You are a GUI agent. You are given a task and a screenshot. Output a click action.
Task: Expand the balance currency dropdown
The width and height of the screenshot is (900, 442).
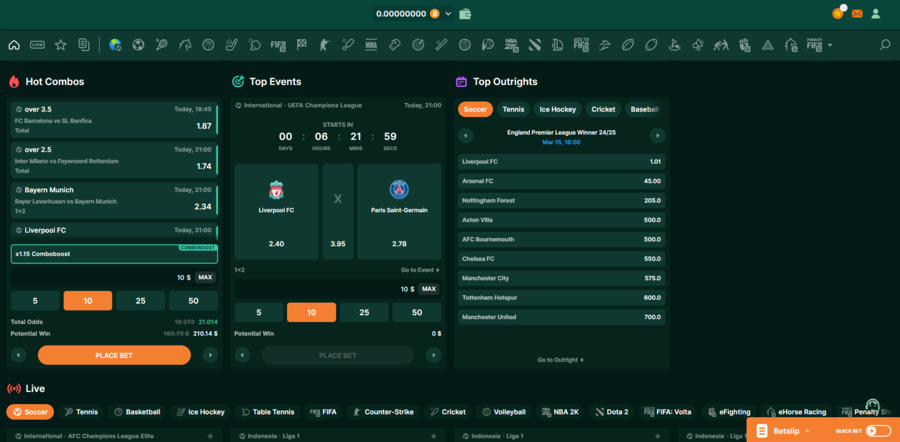click(449, 14)
